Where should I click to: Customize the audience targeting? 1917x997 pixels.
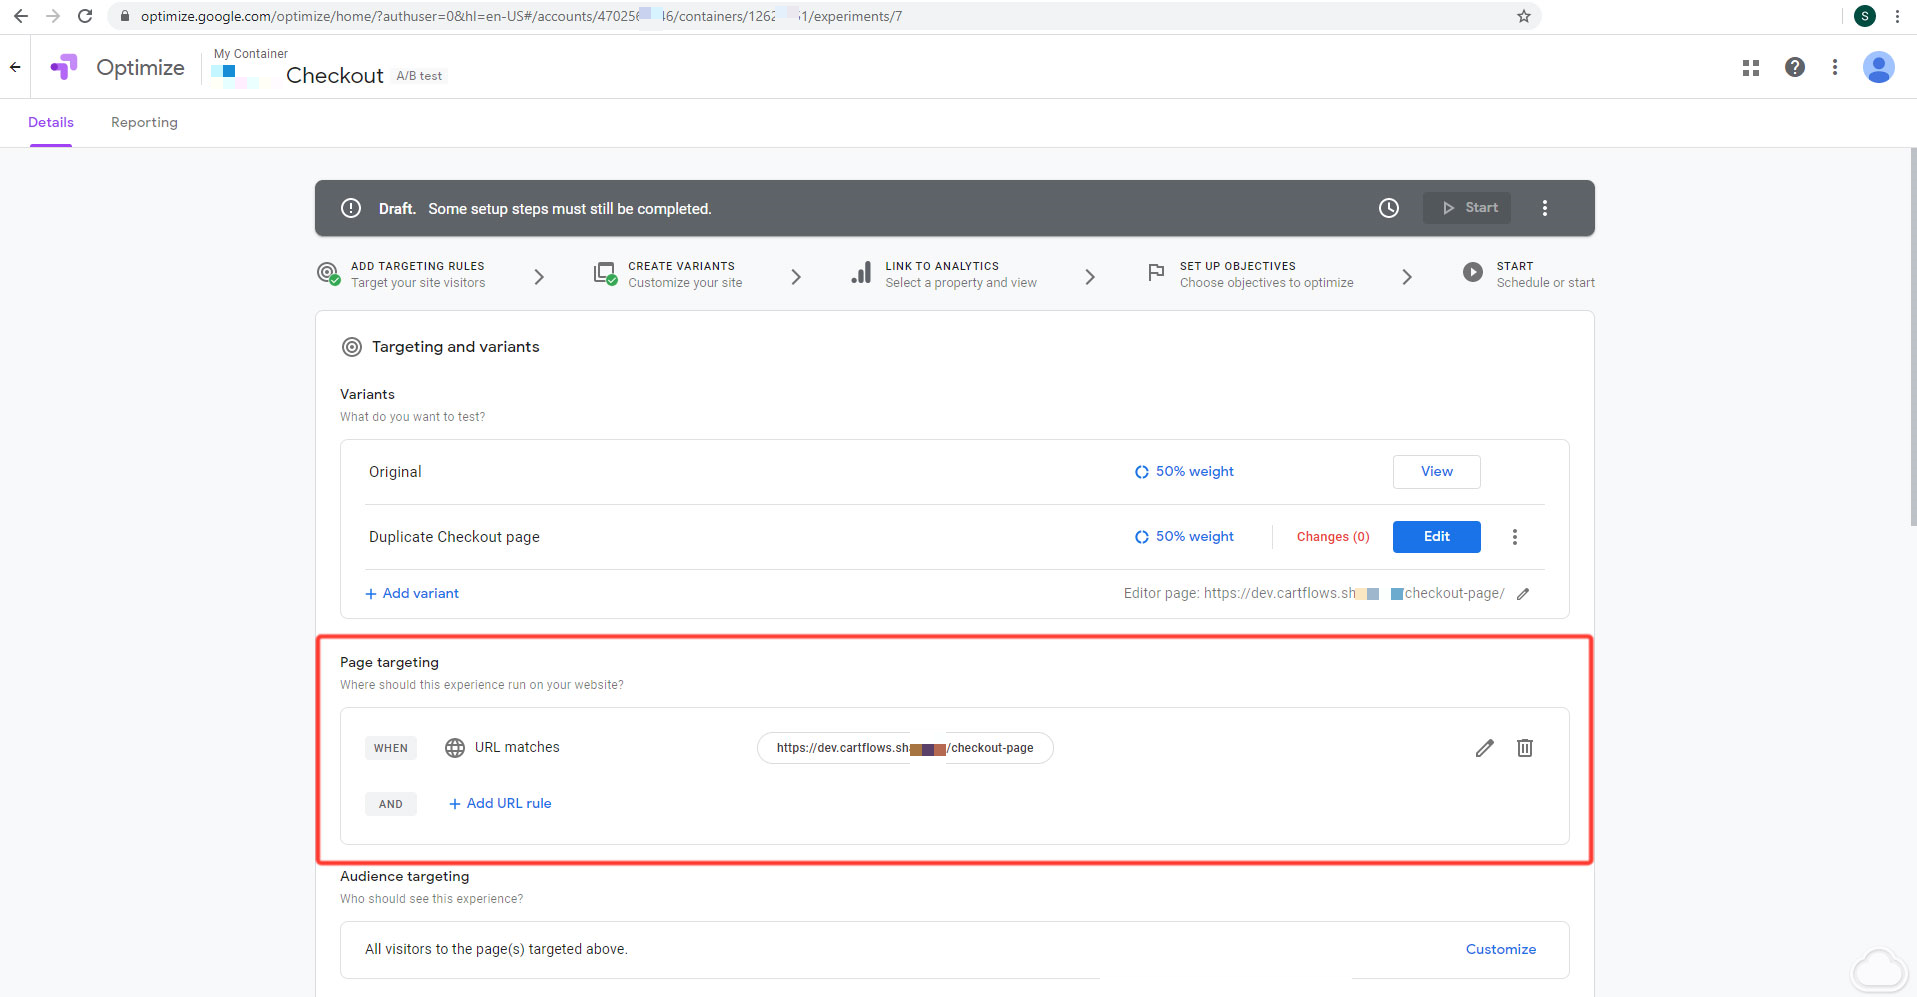(x=1500, y=949)
